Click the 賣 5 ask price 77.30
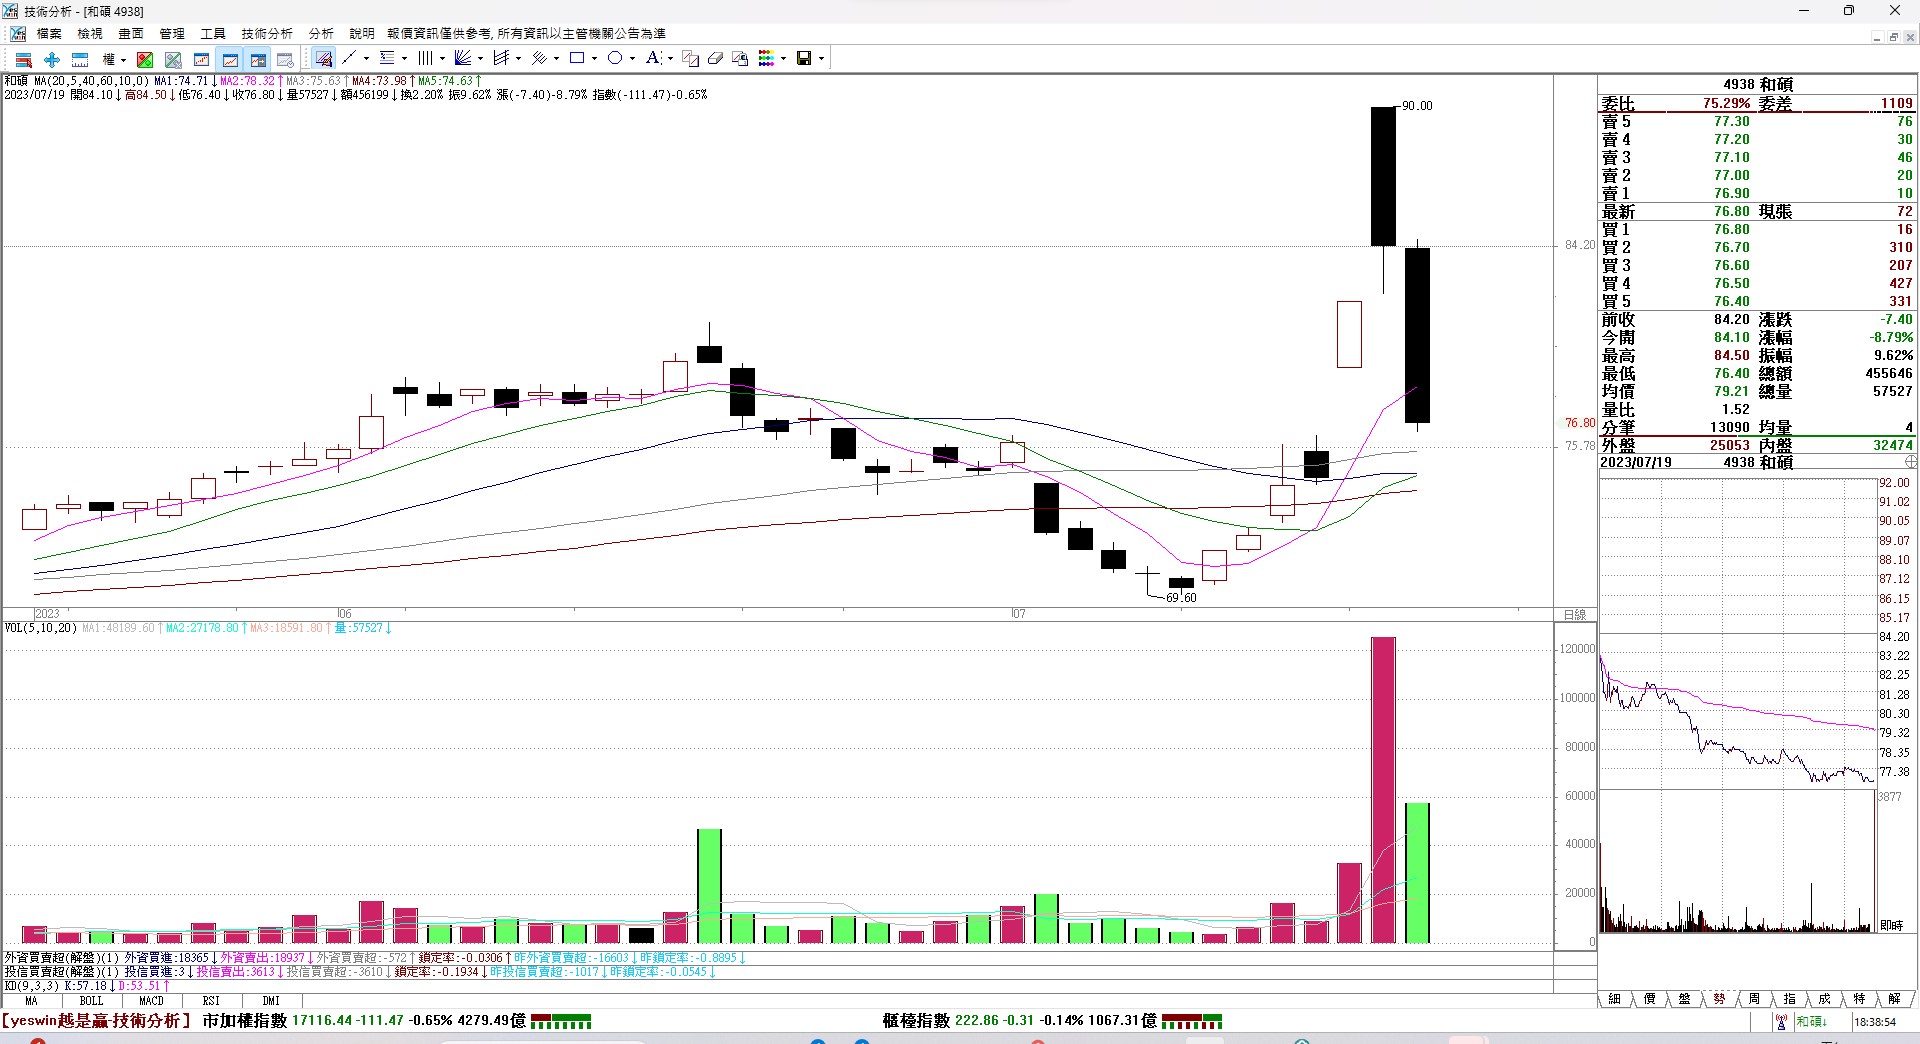 click(x=1732, y=122)
